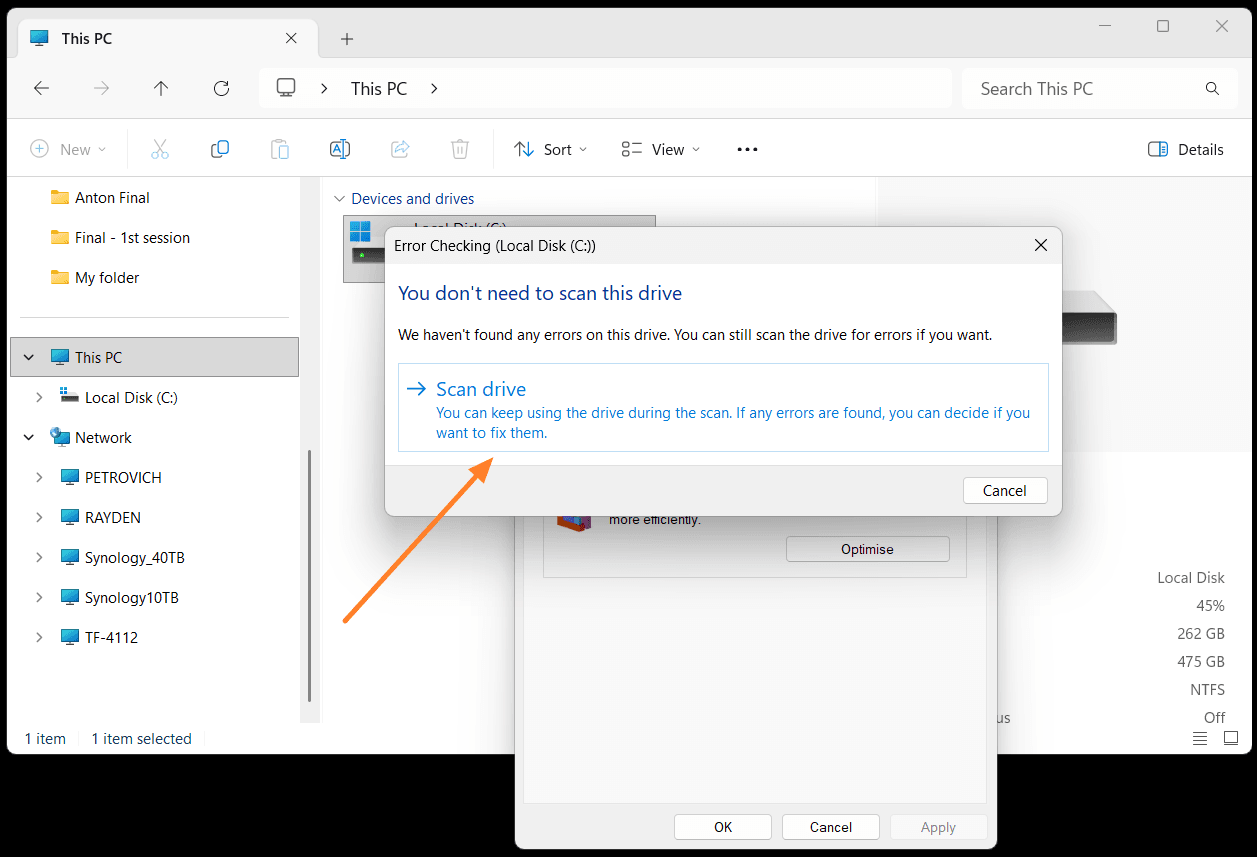Screen dimensions: 1257x857
Task: Switch to large icons view in status bar
Action: [x=1231, y=739]
